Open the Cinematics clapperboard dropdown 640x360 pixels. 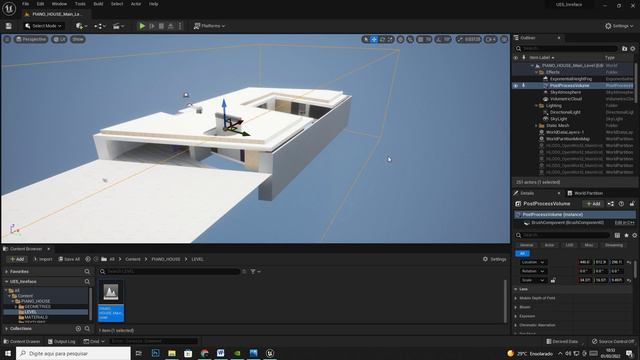(x=118, y=26)
